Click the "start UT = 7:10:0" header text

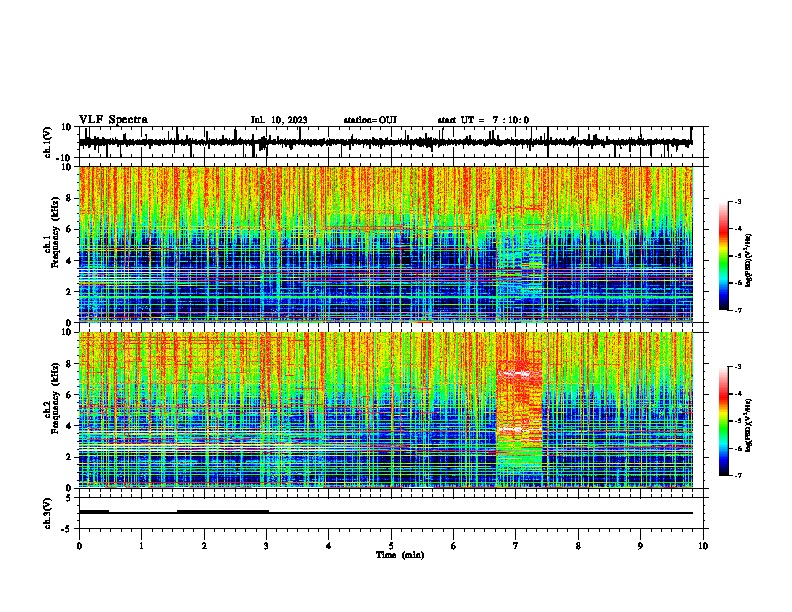click(x=483, y=120)
